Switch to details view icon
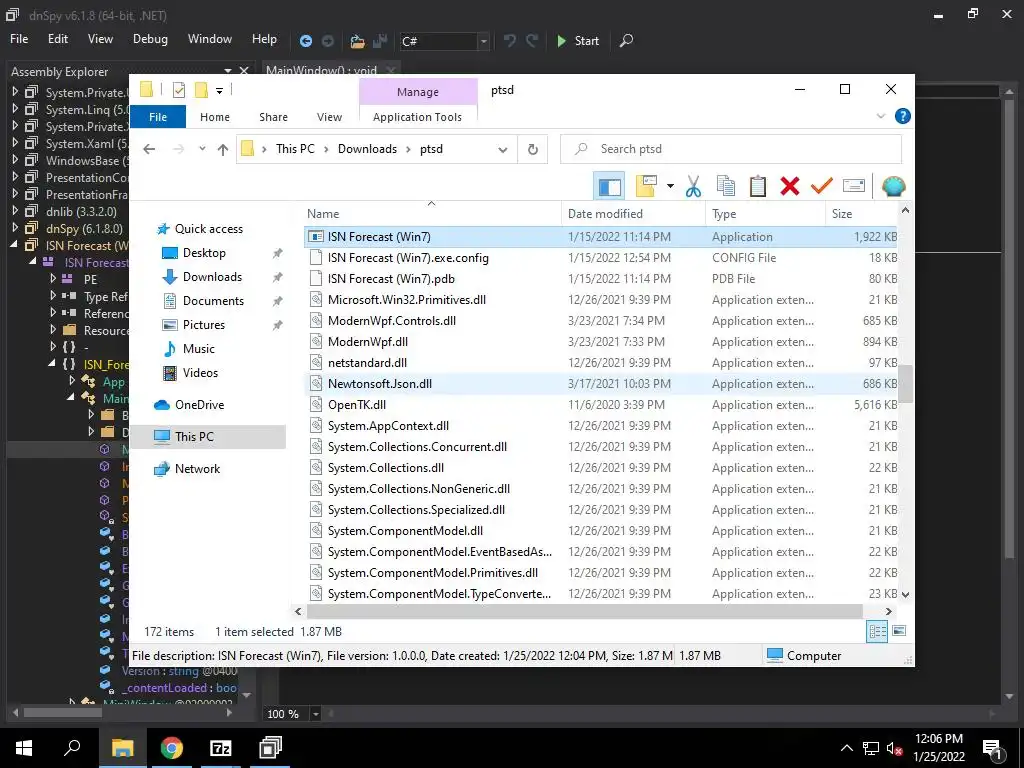Screen dimensions: 1024x768 click(x=877, y=631)
